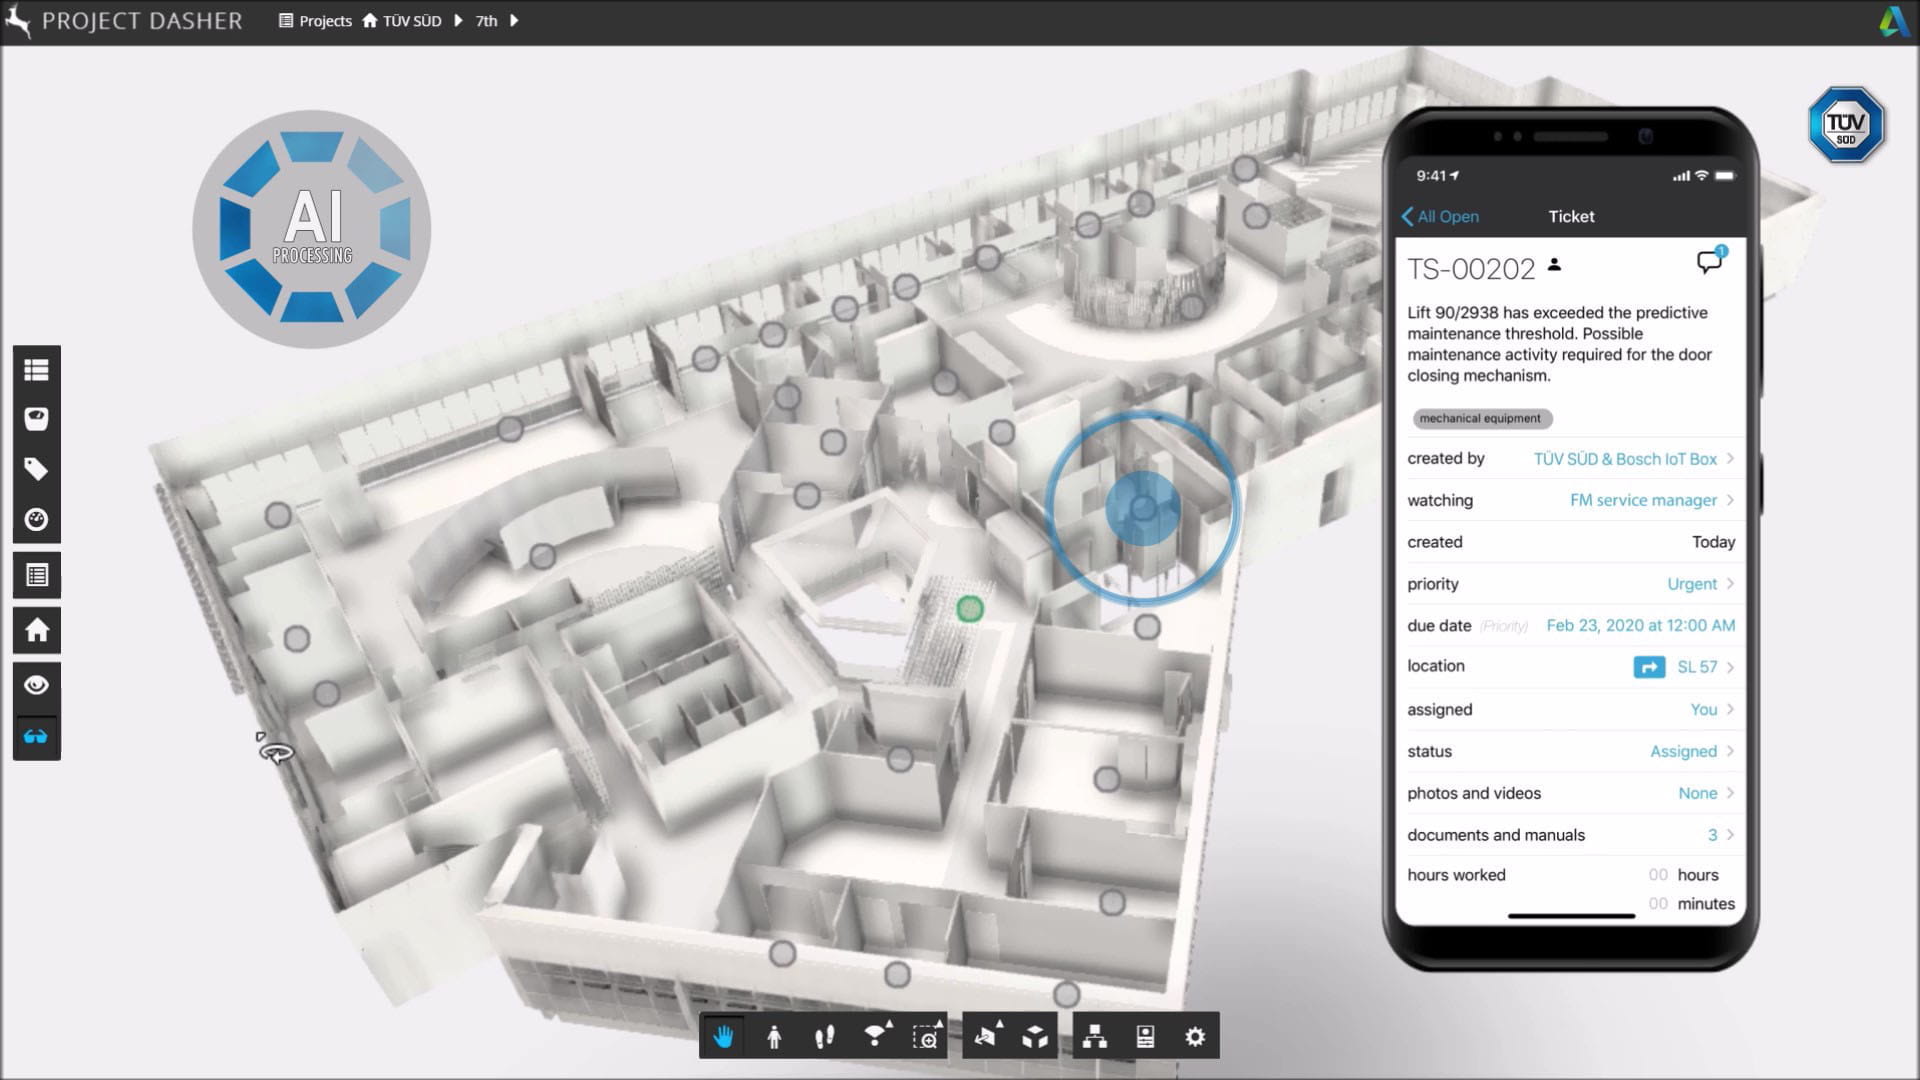Go back to All Open tickets

(x=1440, y=216)
